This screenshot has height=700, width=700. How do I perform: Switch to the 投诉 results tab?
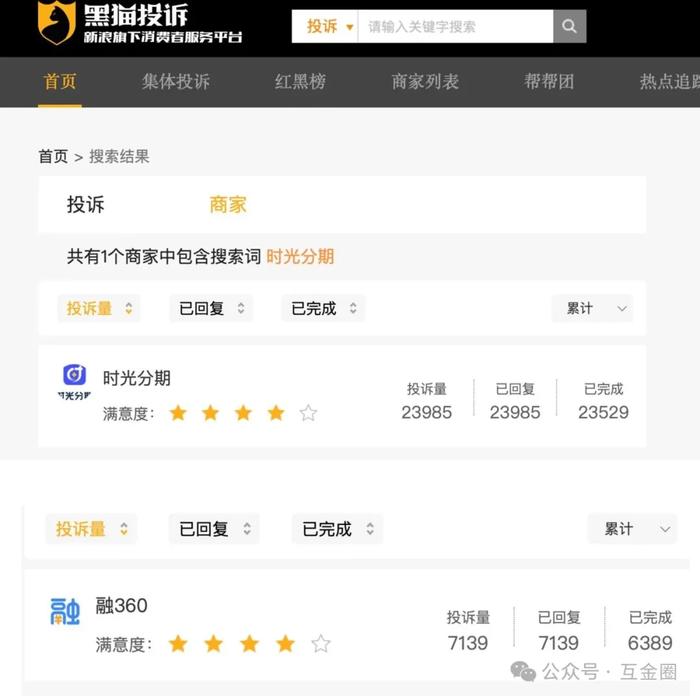(x=86, y=204)
